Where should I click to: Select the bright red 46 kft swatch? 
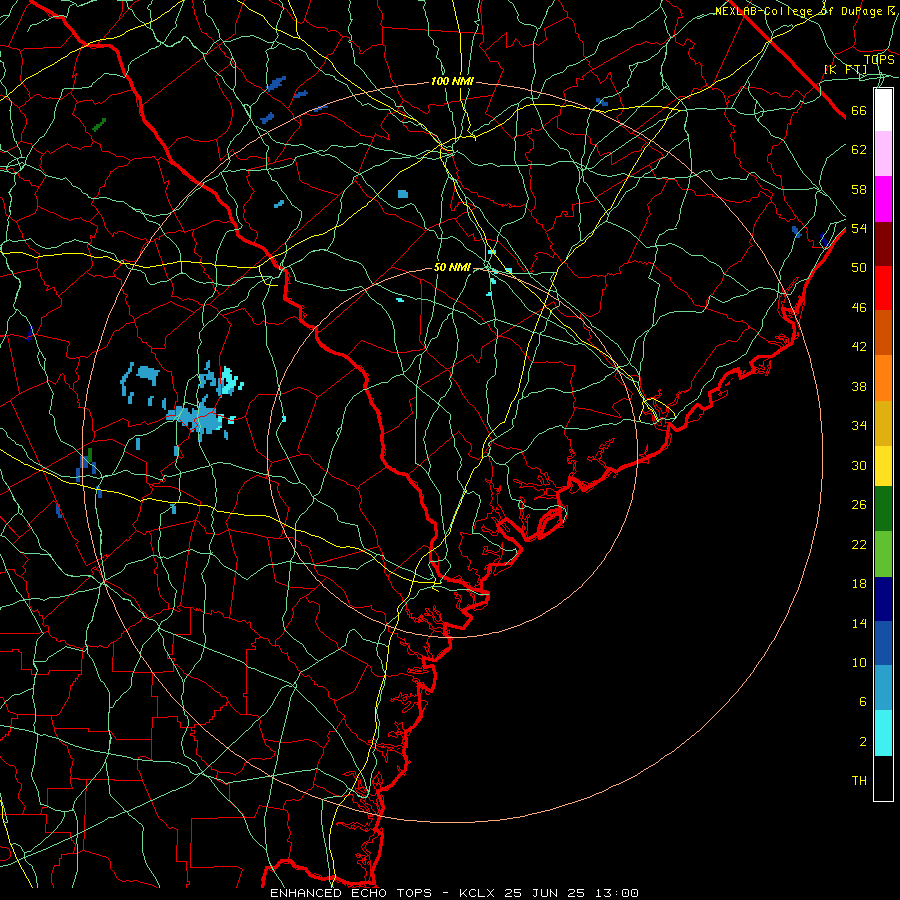coord(883,288)
